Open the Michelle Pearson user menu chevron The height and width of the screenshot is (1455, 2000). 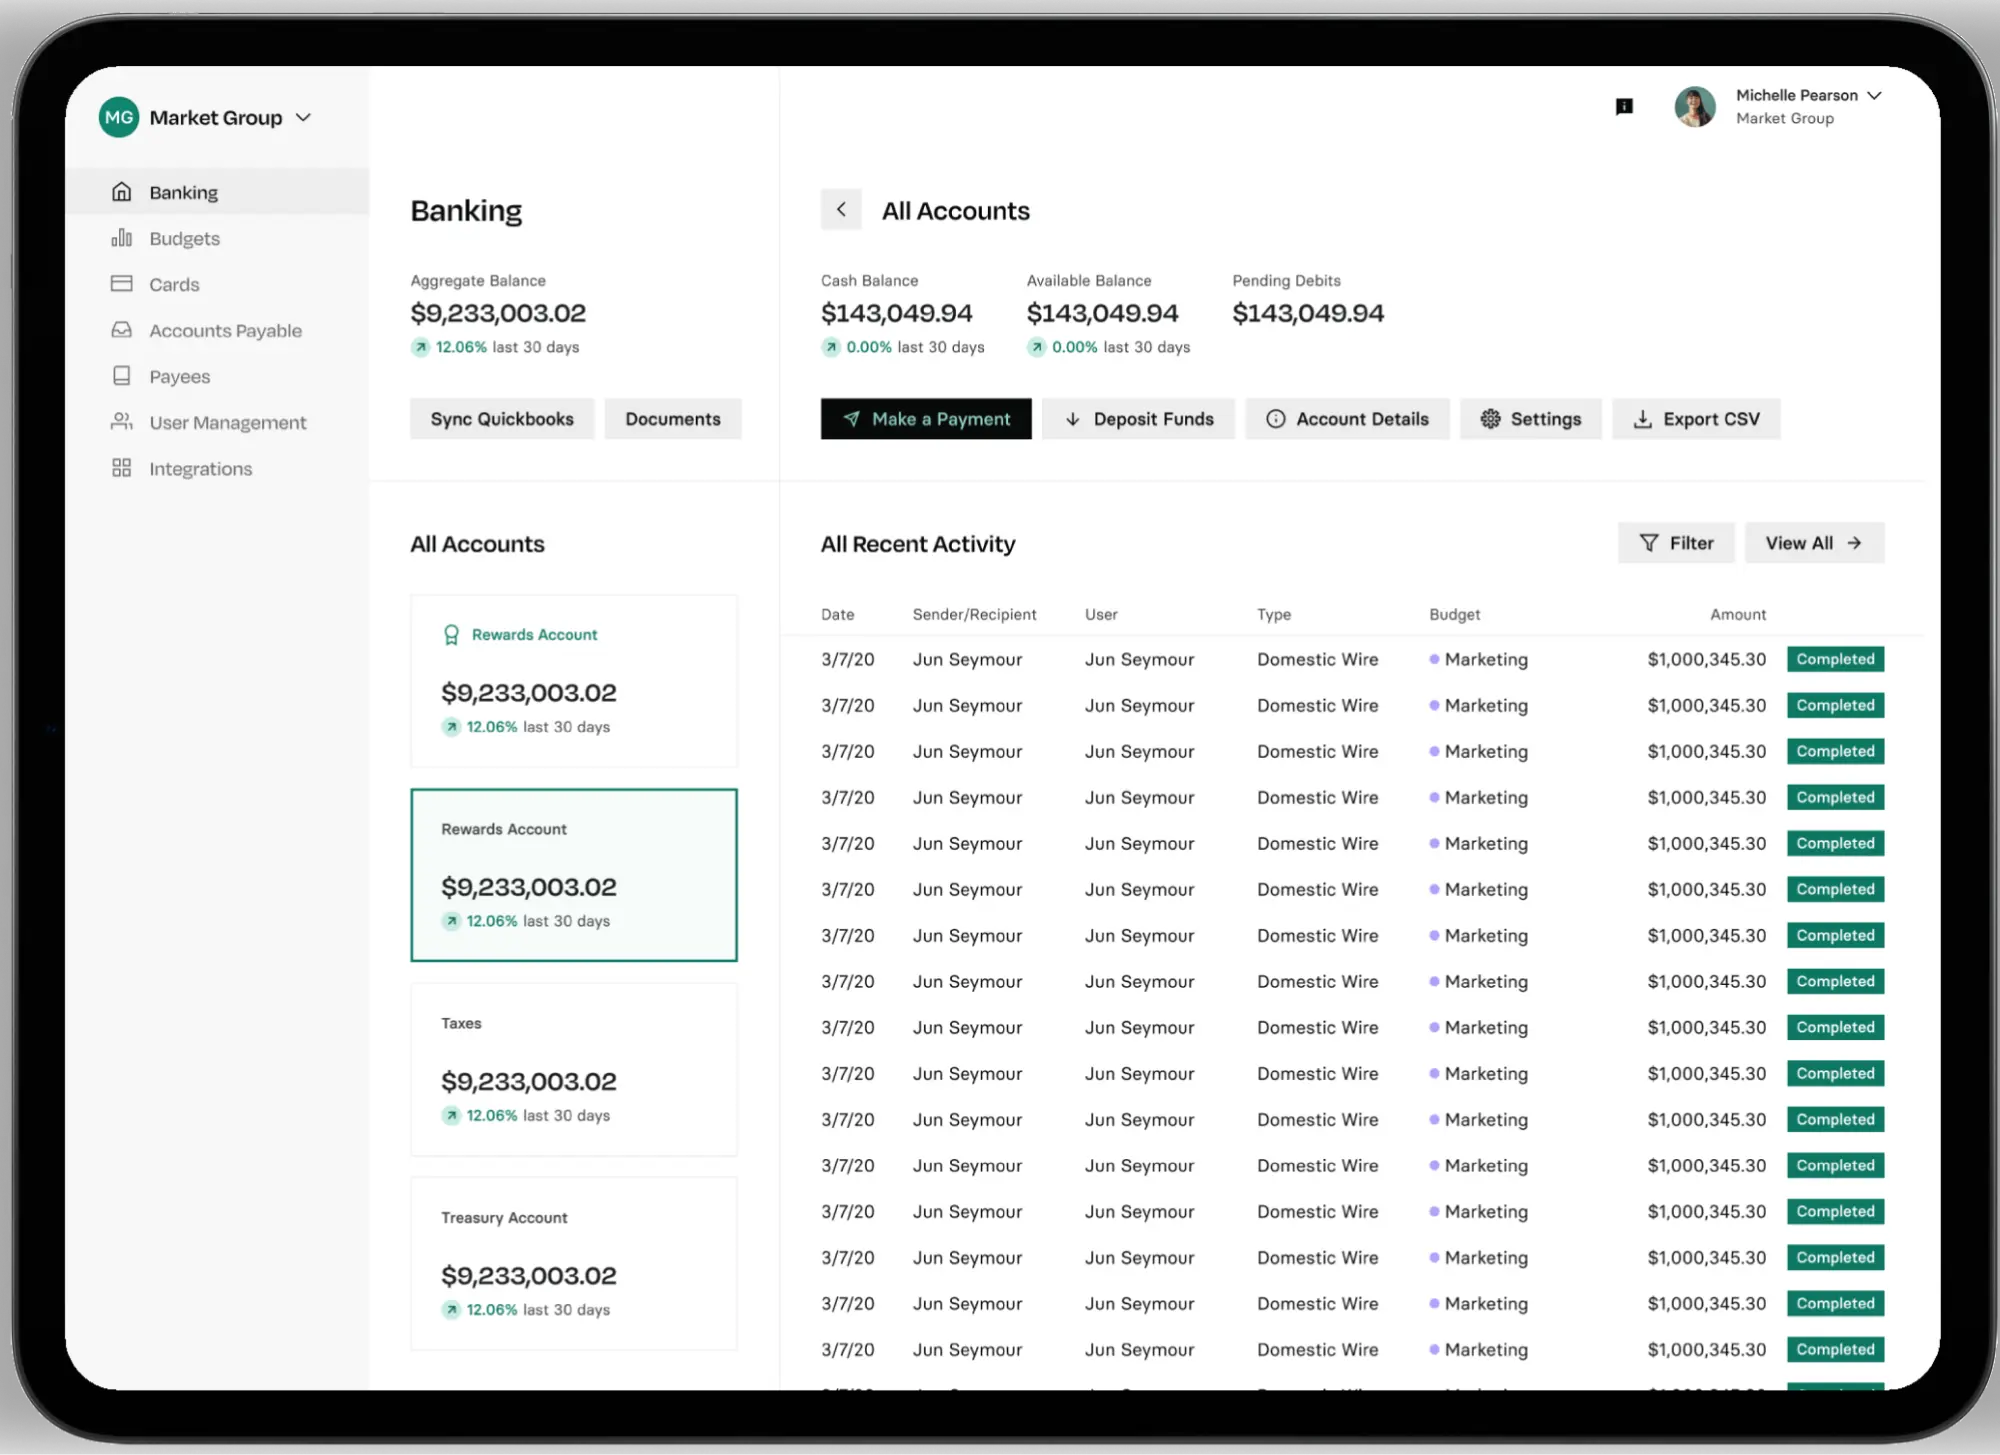[x=1875, y=95]
